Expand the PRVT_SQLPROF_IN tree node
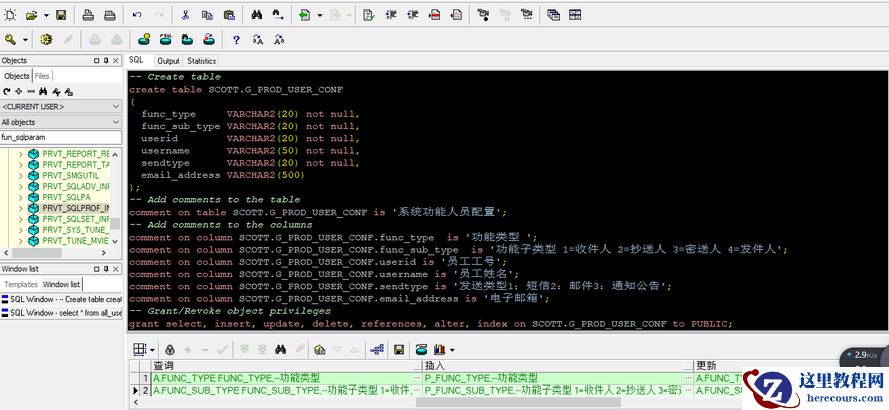This screenshot has height=410, width=889. (22, 208)
